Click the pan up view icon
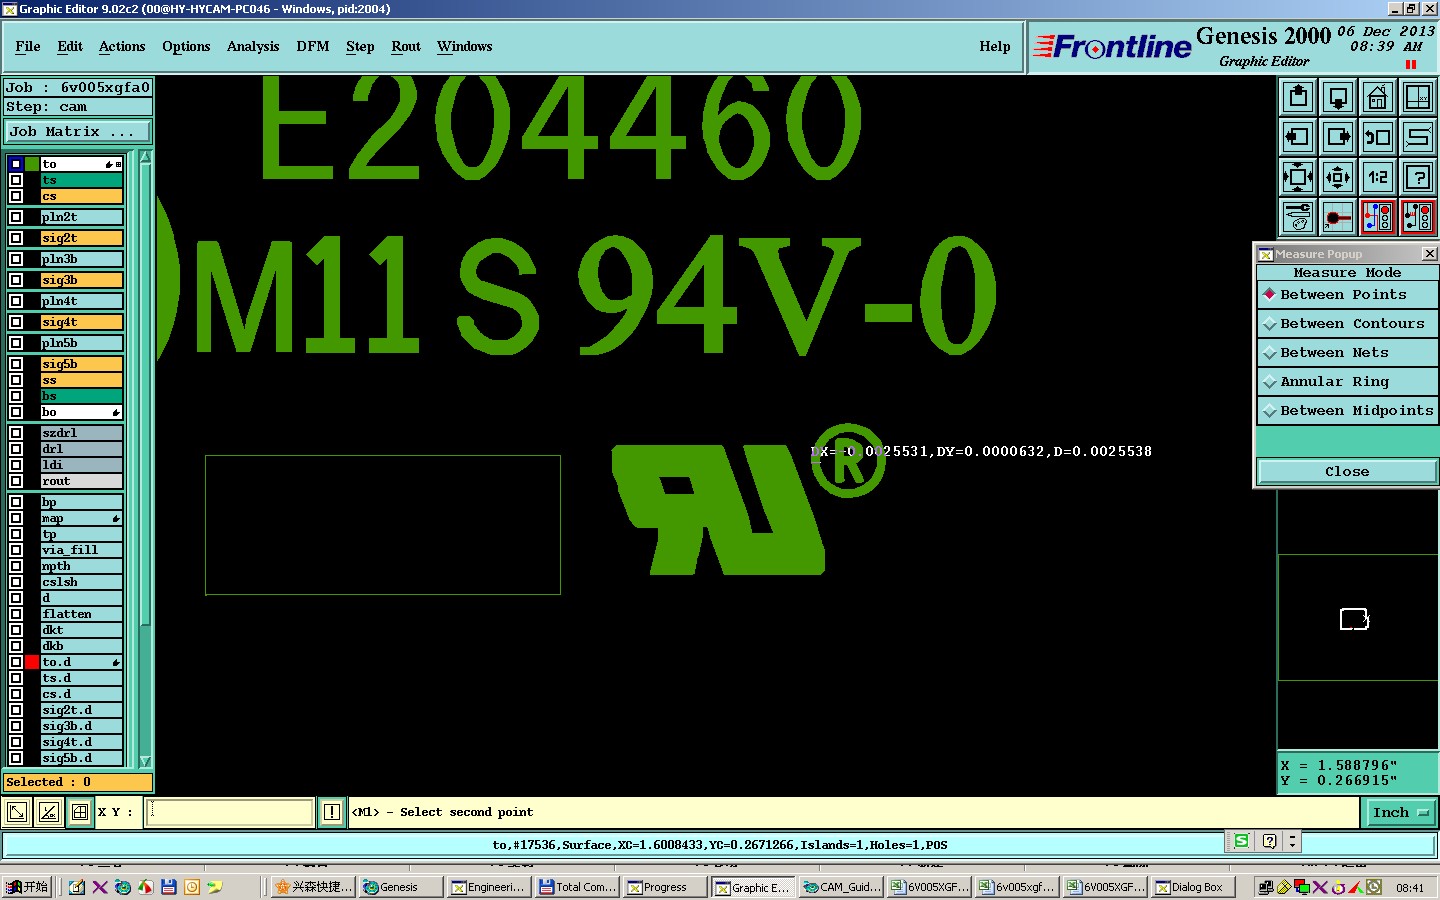The width and height of the screenshot is (1440, 900). coord(1298,97)
